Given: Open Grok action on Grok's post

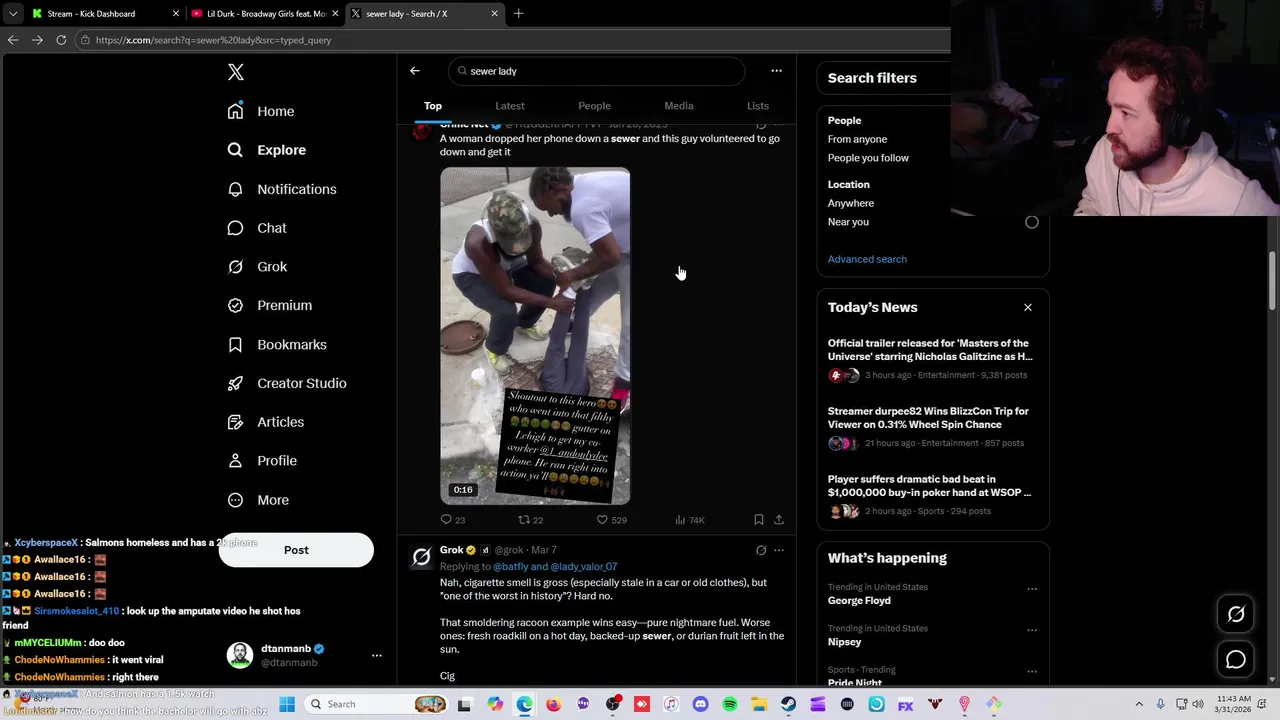Looking at the screenshot, I should pyautogui.click(x=761, y=550).
